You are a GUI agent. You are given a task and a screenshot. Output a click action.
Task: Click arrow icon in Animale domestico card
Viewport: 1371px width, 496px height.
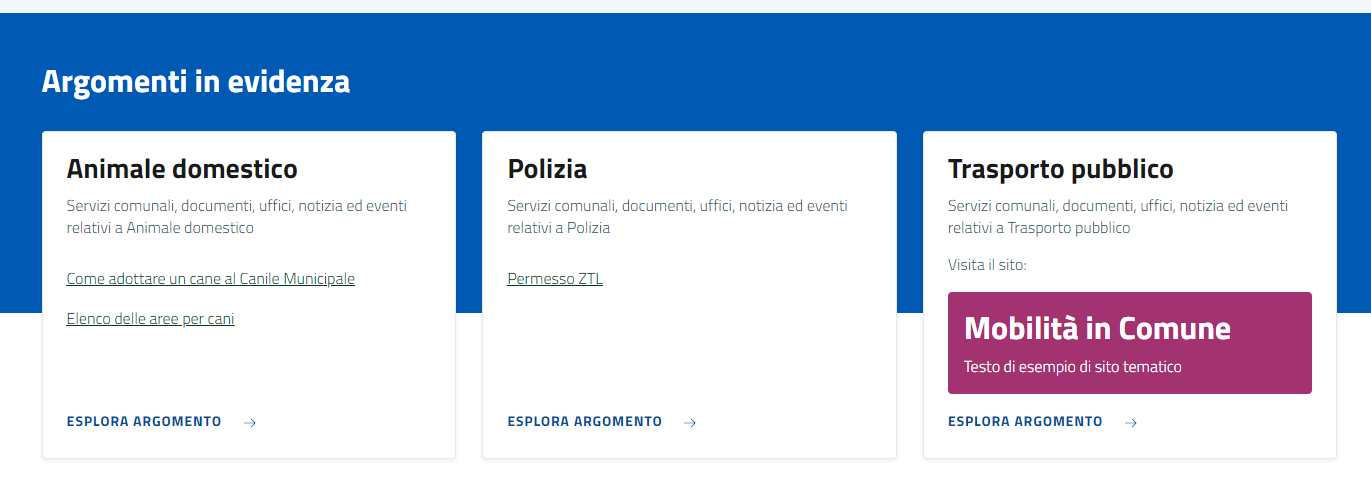[x=250, y=423]
